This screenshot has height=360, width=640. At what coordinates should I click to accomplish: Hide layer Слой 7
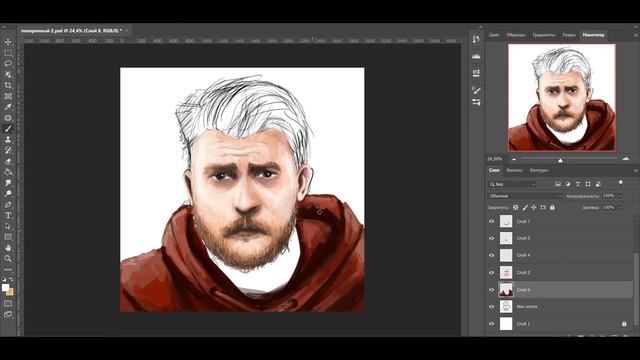[x=491, y=221]
